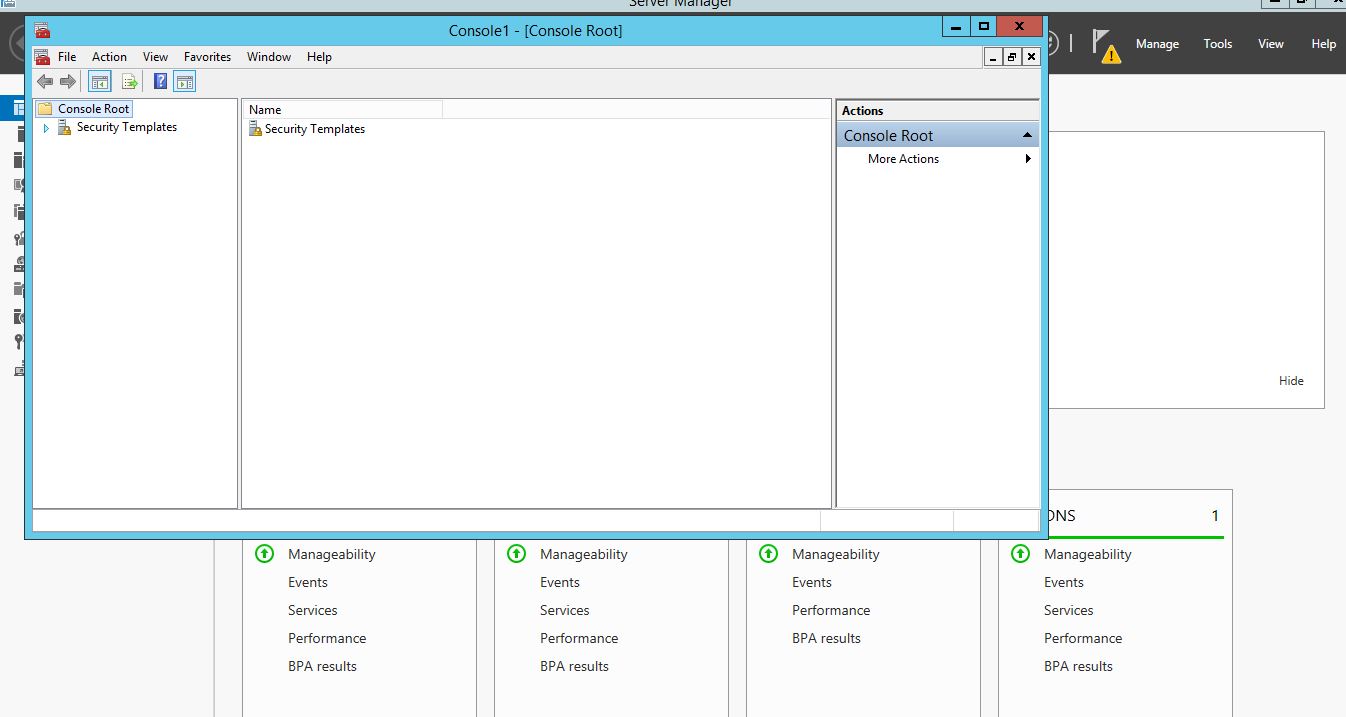Open Server Manager notifications flag icon

point(1105,46)
